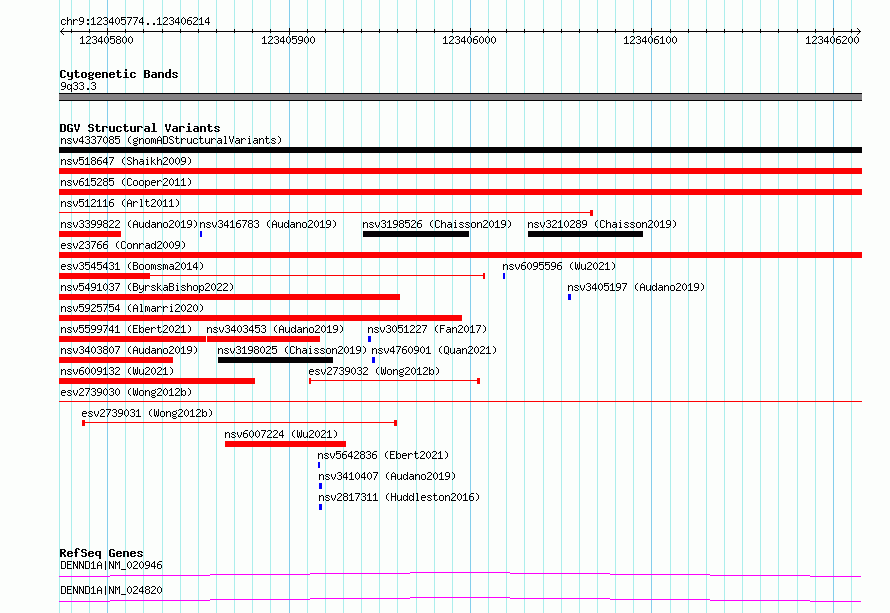Open nsv3403807 (Audano2019) label

click(129, 350)
